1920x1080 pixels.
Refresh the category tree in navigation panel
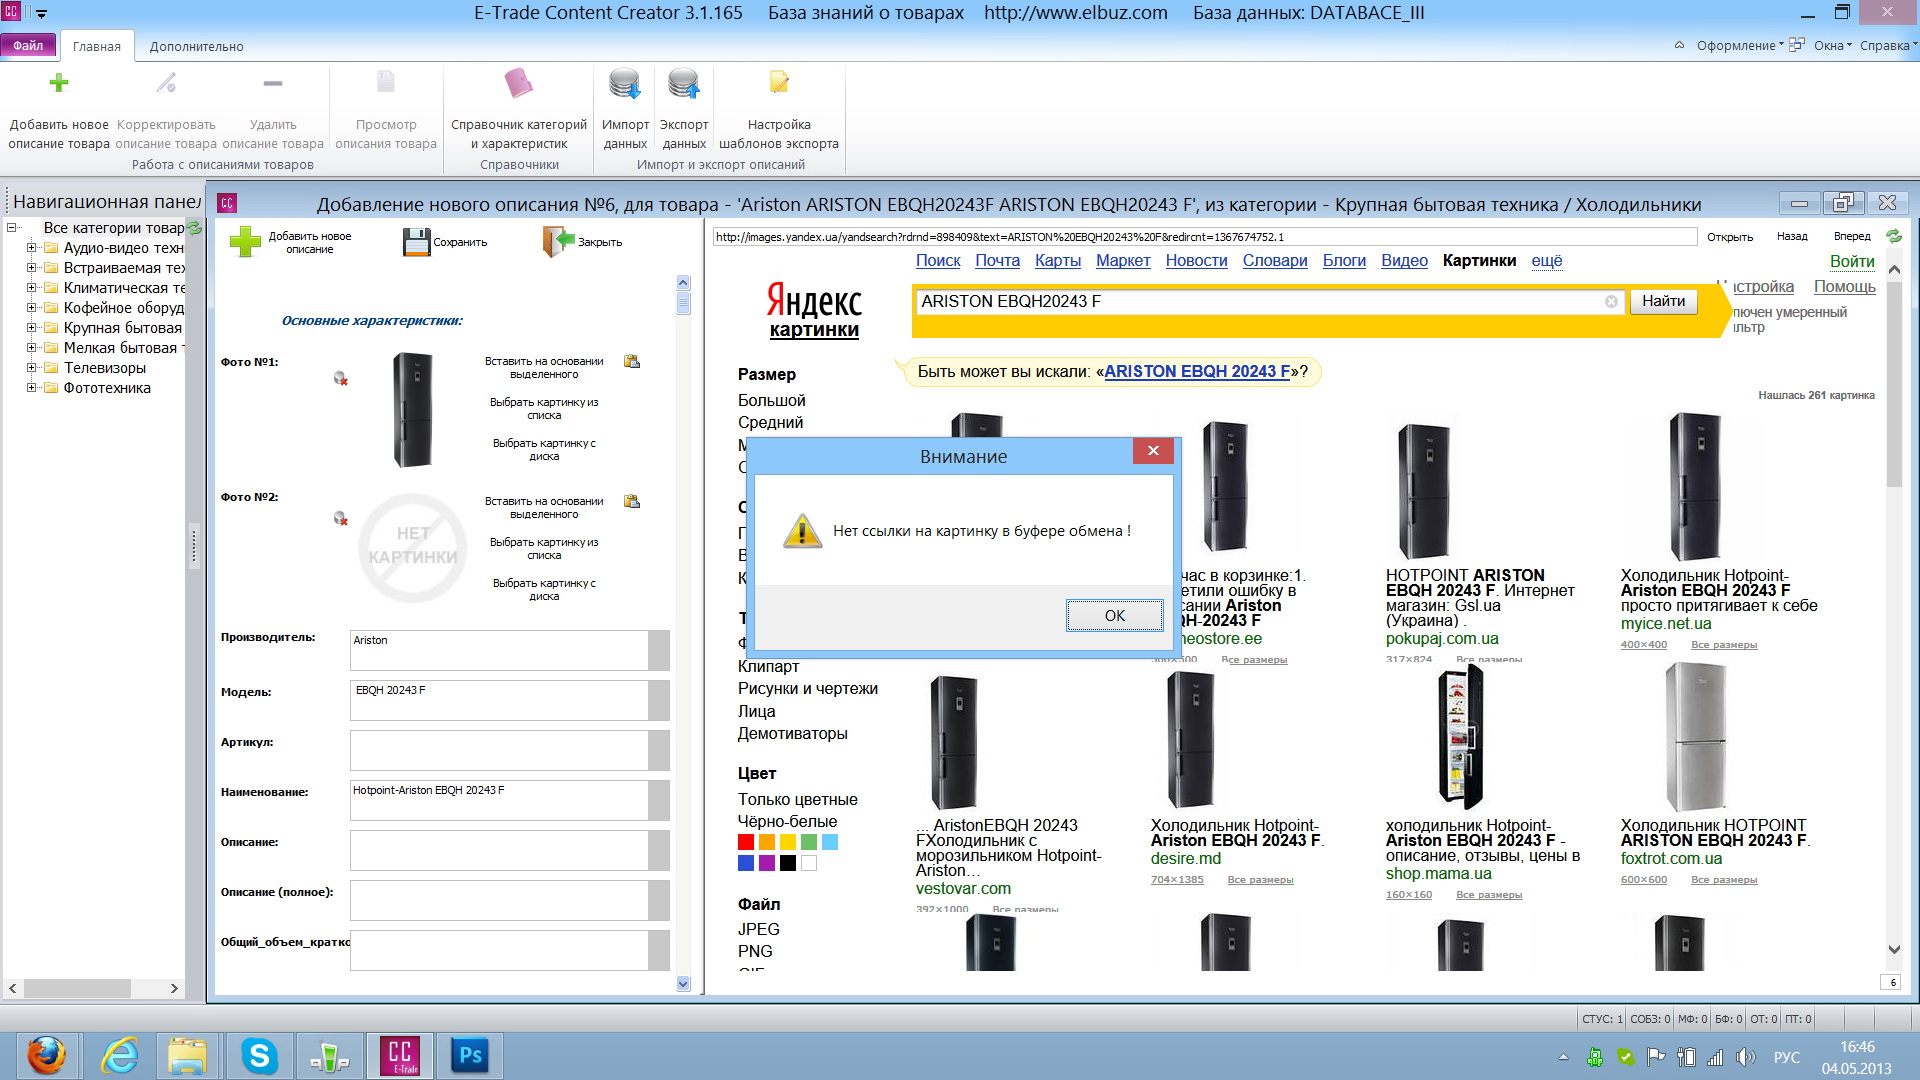pos(194,228)
